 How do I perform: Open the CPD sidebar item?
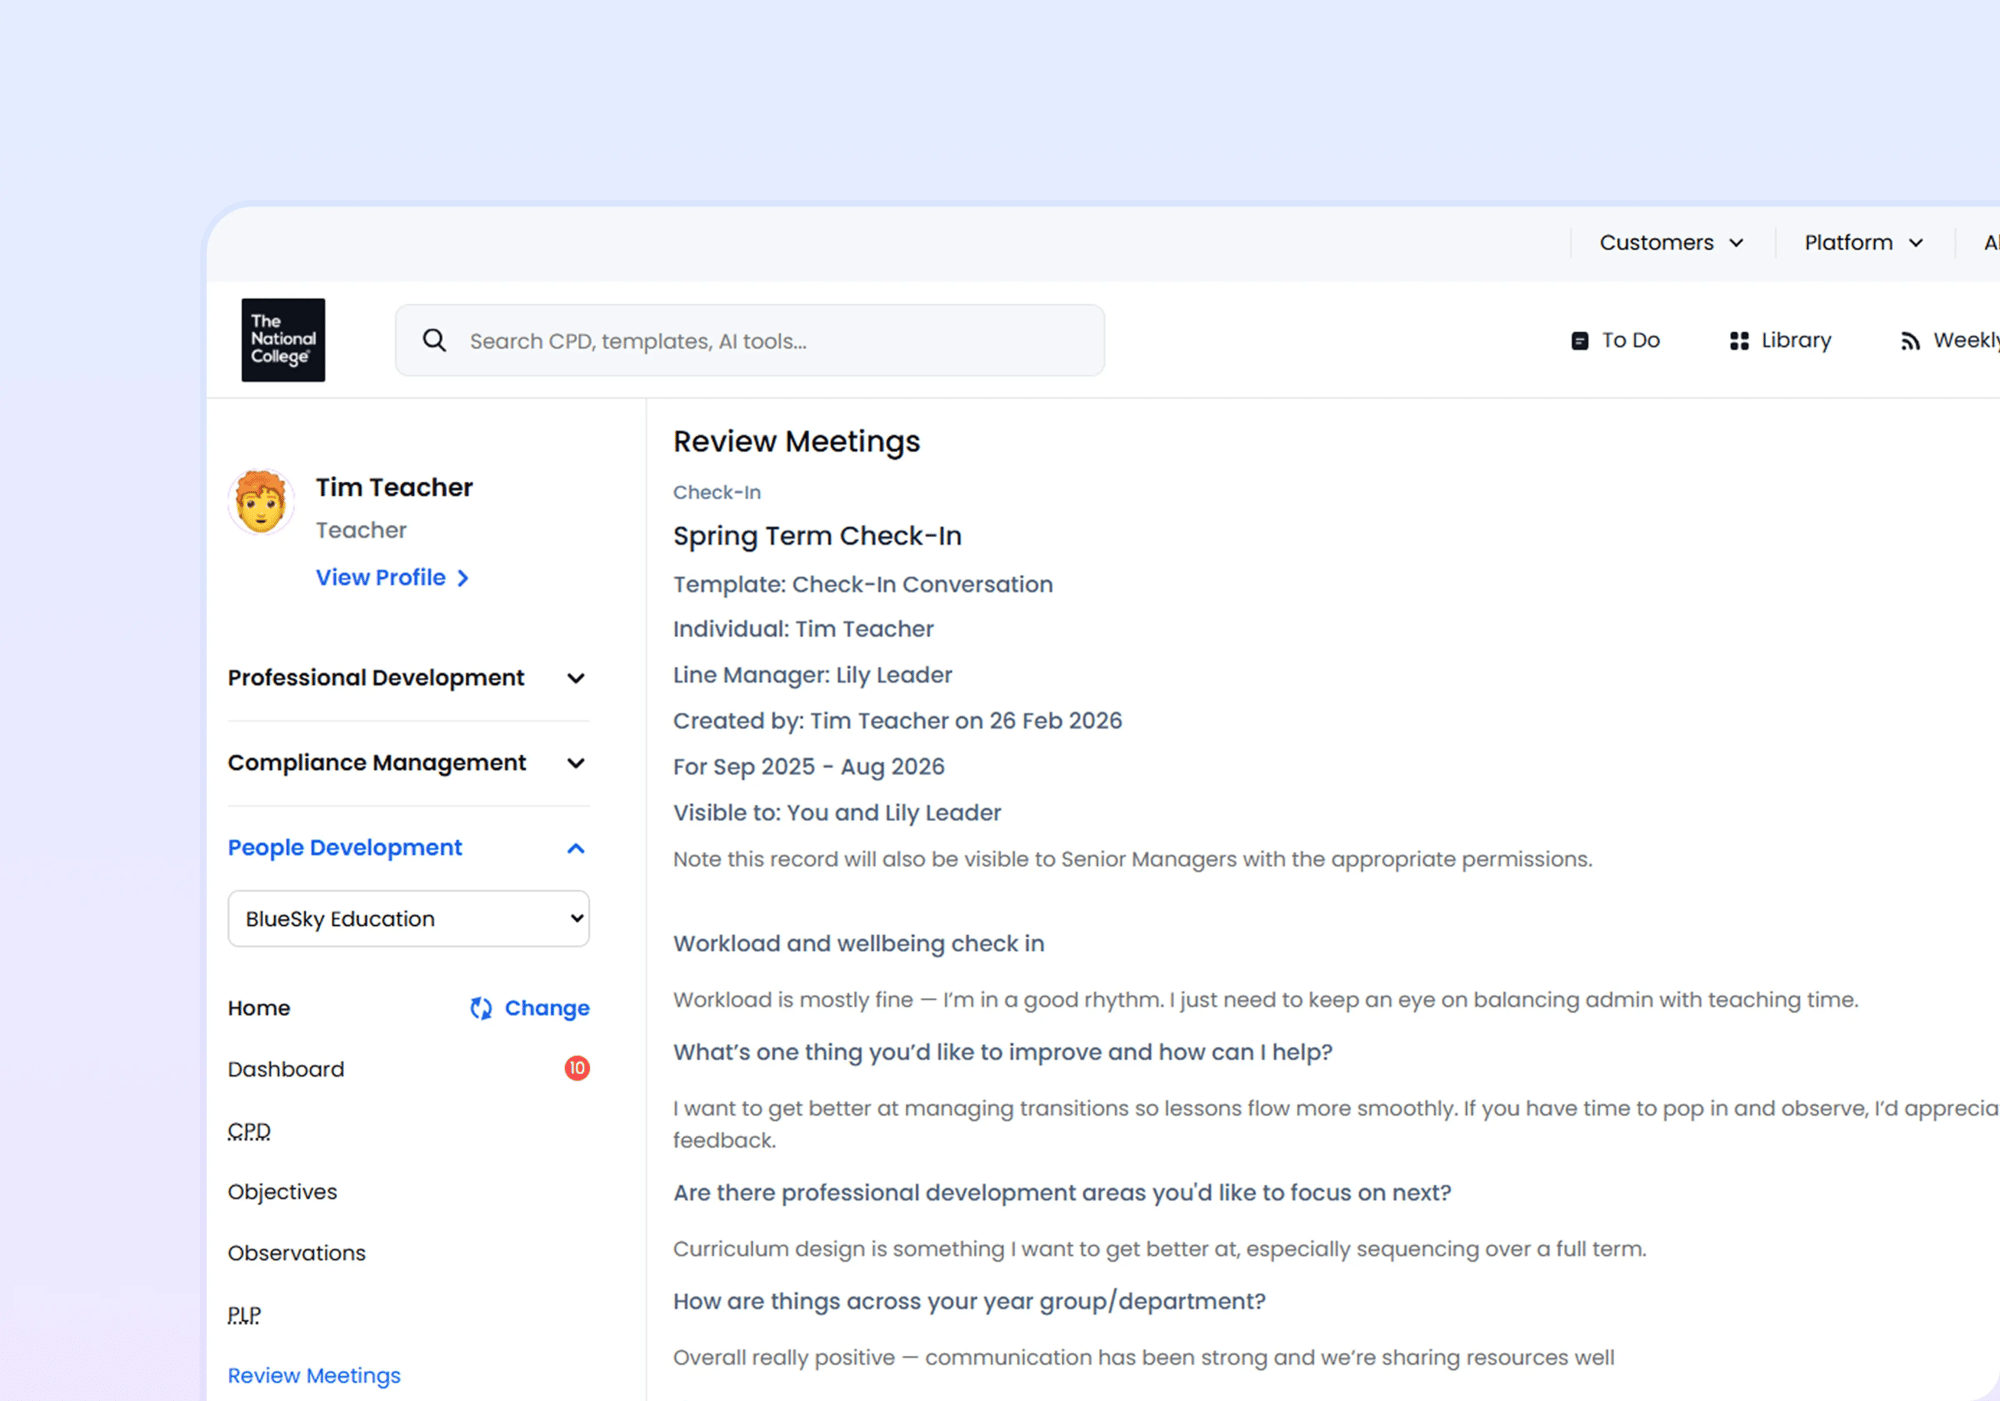click(249, 1131)
